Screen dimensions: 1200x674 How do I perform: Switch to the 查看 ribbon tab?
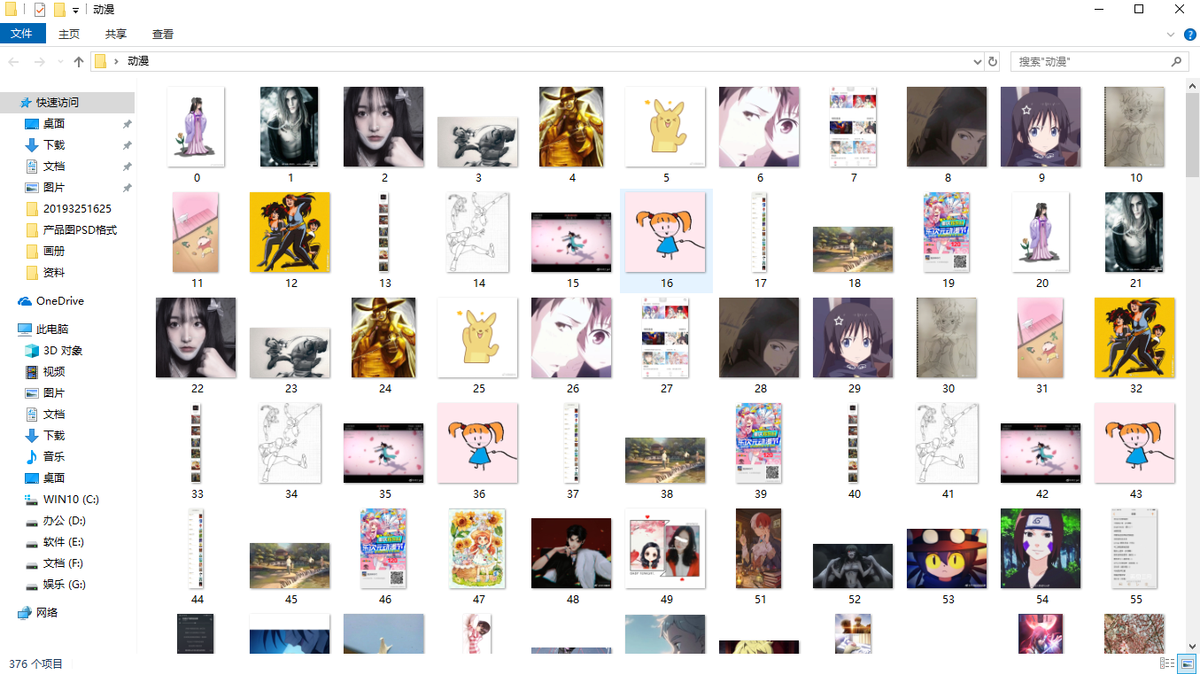pyautogui.click(x=163, y=34)
